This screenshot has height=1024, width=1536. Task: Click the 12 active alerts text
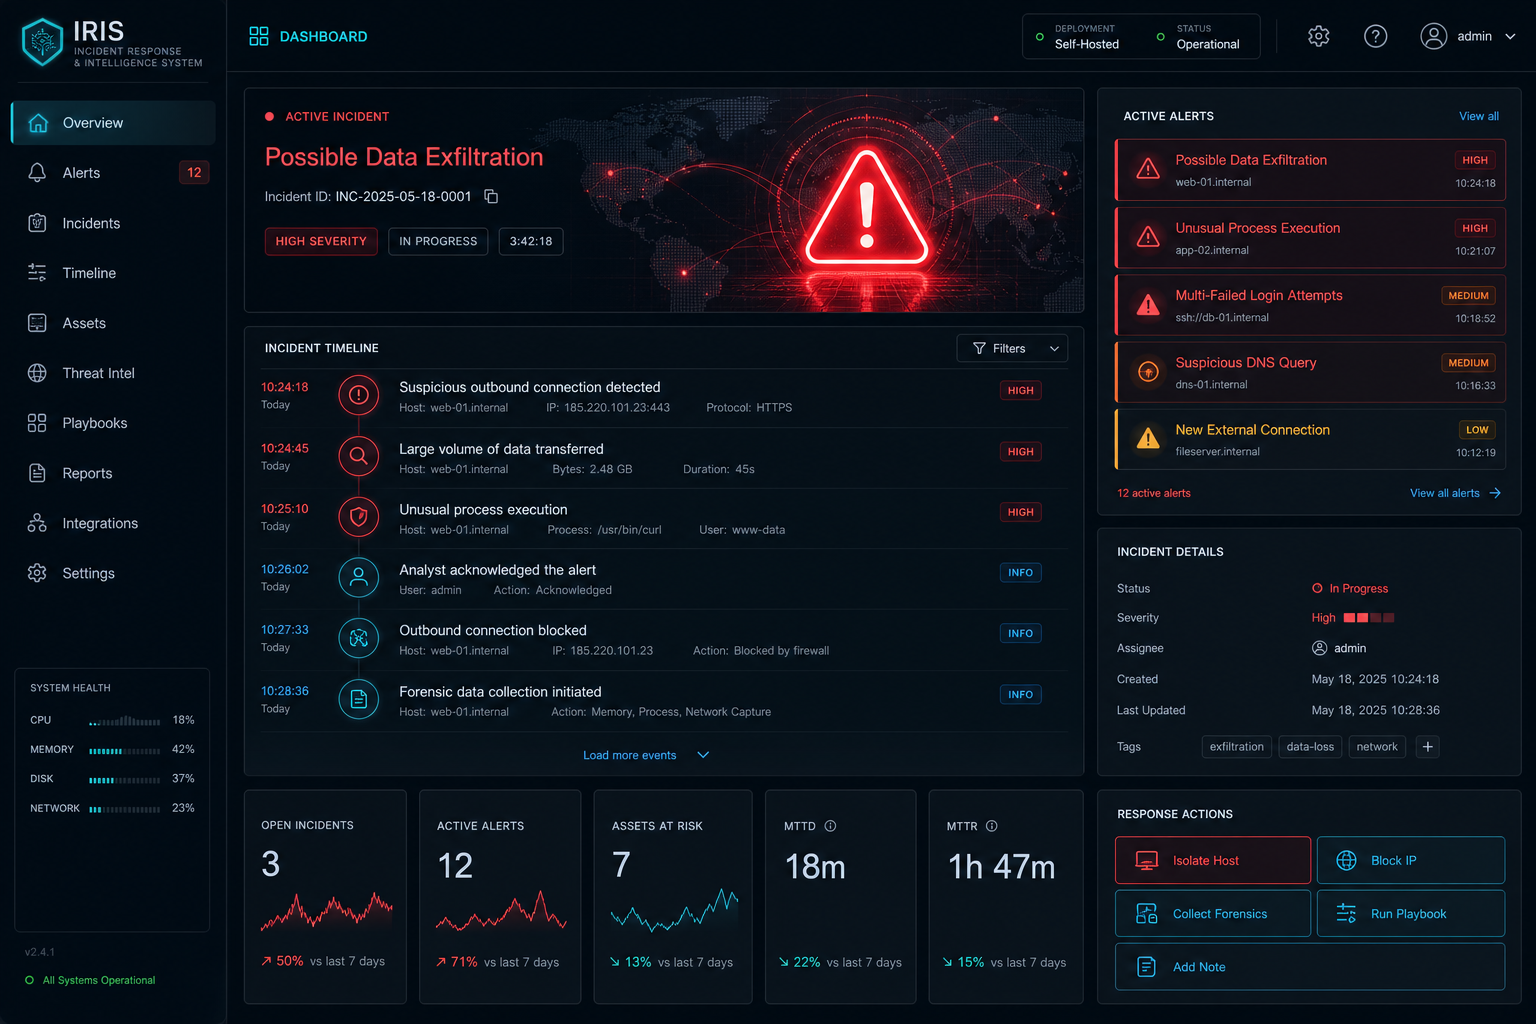[1154, 493]
